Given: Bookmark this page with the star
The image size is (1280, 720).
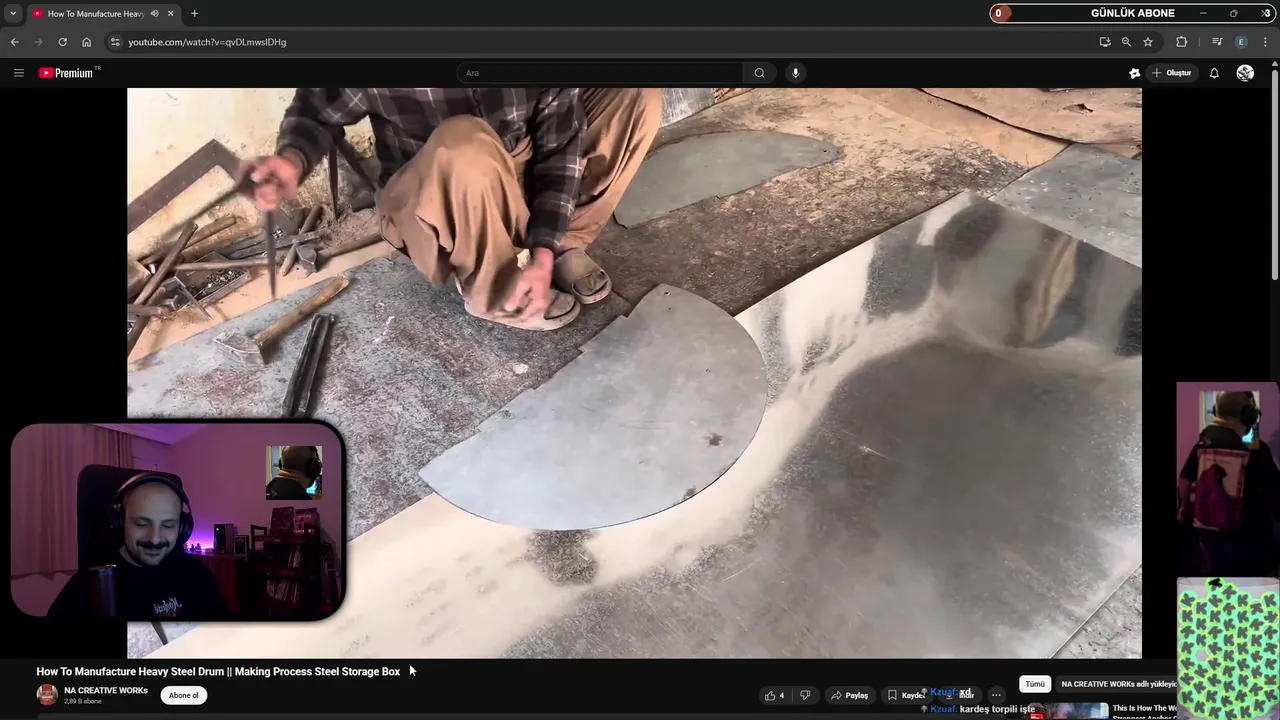Looking at the screenshot, I should point(1148,42).
